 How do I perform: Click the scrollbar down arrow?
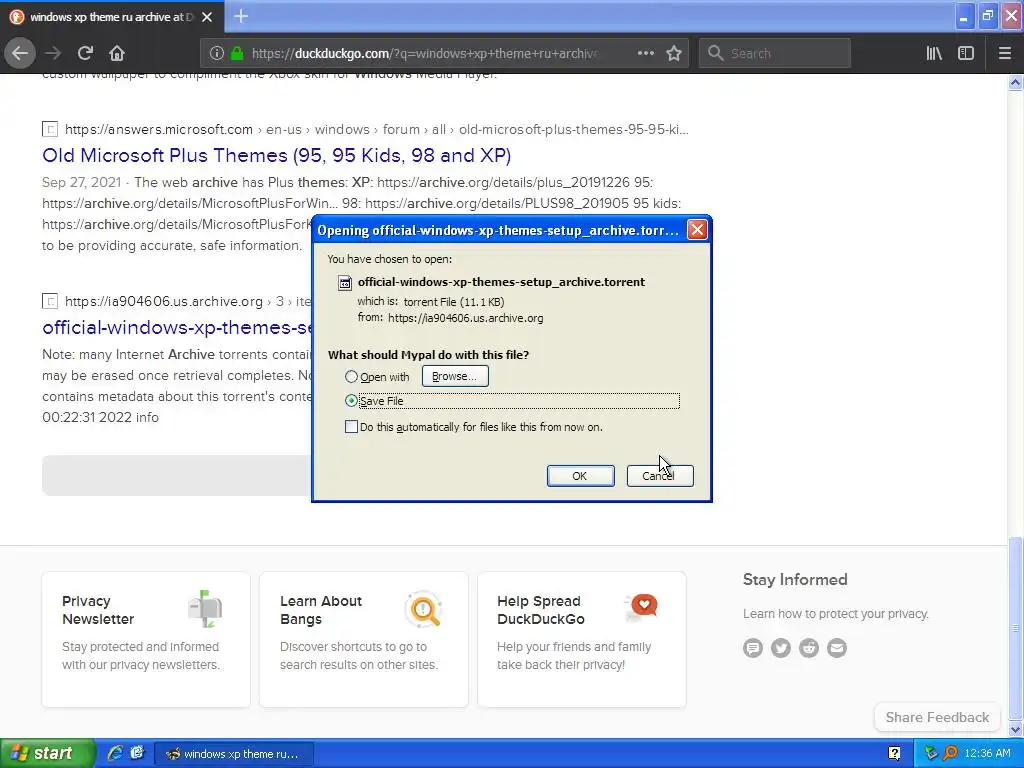tap(1015, 729)
